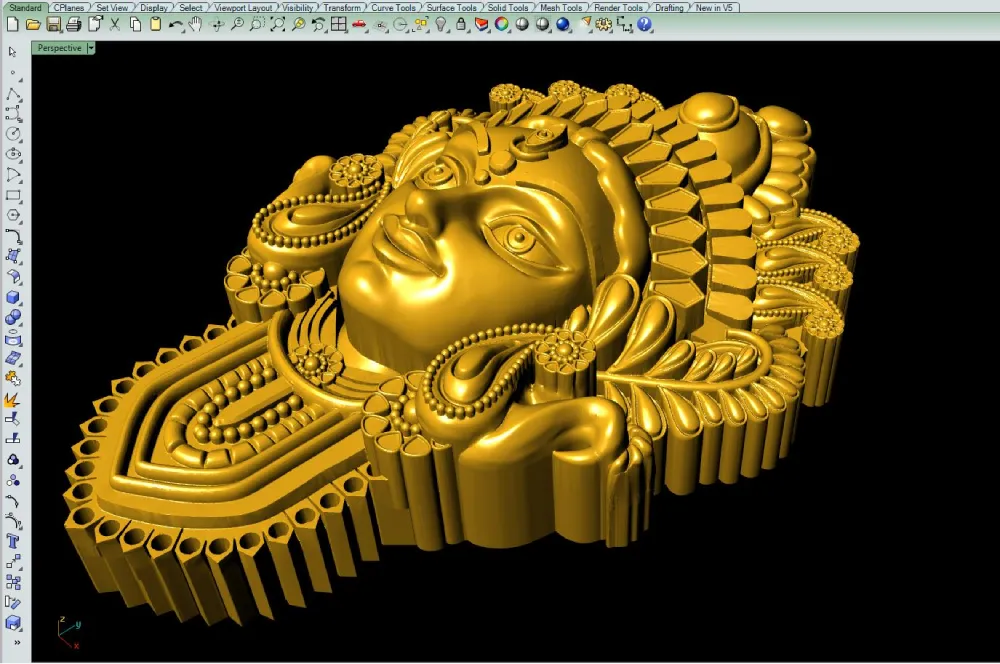Select the Text object T tool
This screenshot has height=664, width=1000.
[x=12, y=542]
